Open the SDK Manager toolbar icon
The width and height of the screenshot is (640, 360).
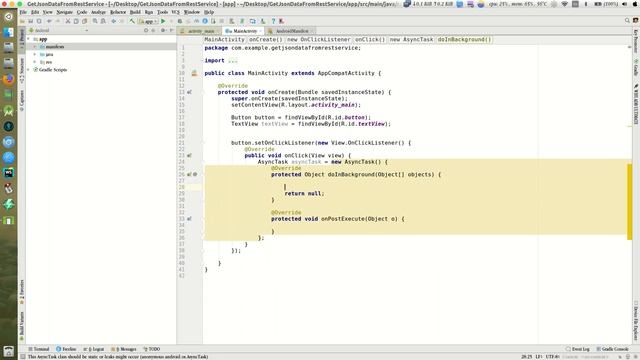(x=263, y=21)
